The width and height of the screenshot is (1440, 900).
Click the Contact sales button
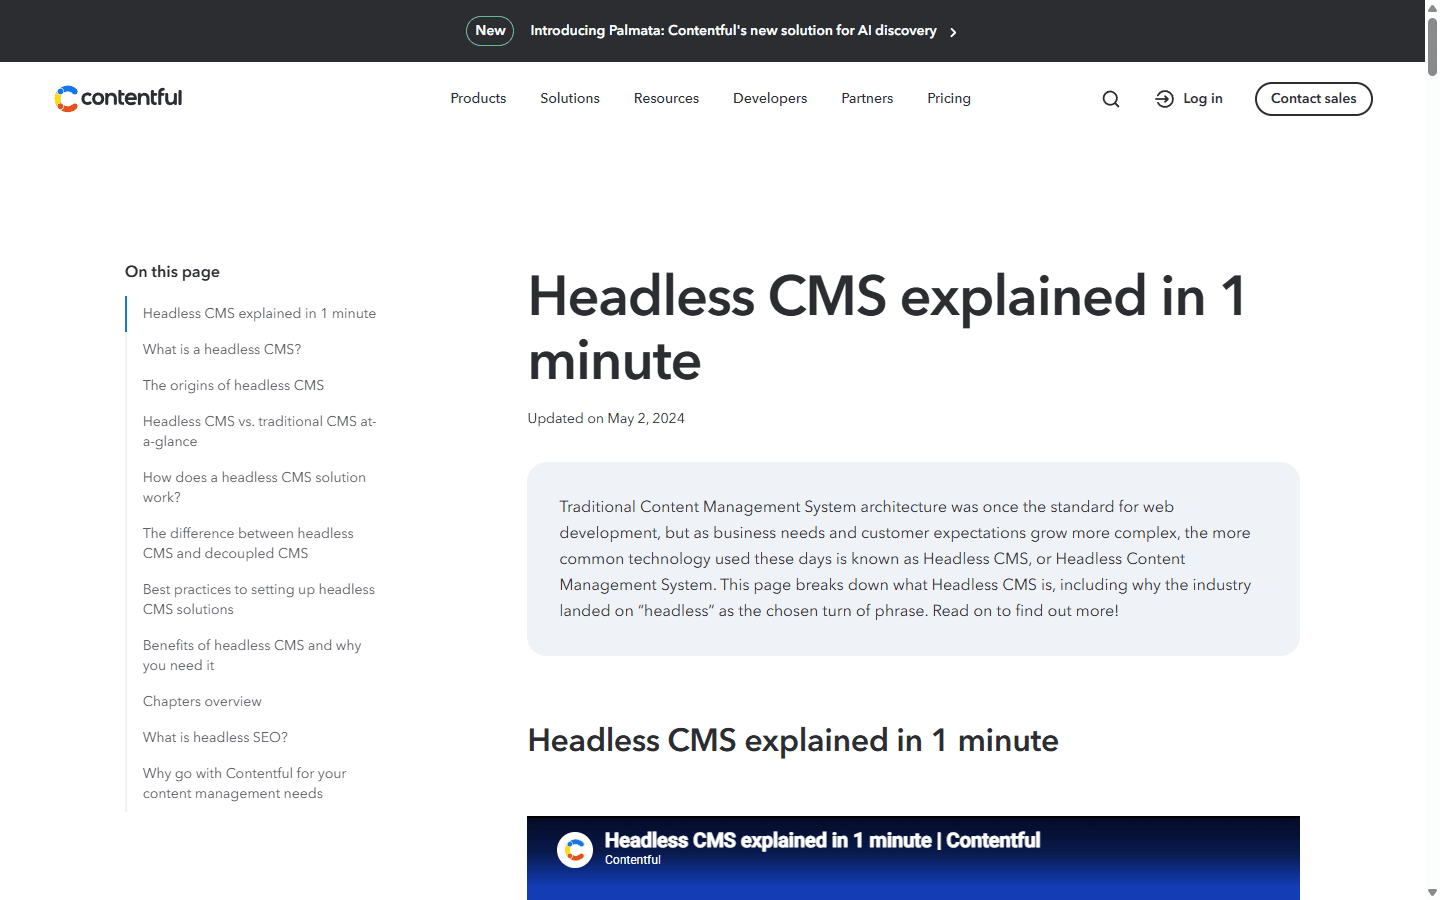(1314, 99)
